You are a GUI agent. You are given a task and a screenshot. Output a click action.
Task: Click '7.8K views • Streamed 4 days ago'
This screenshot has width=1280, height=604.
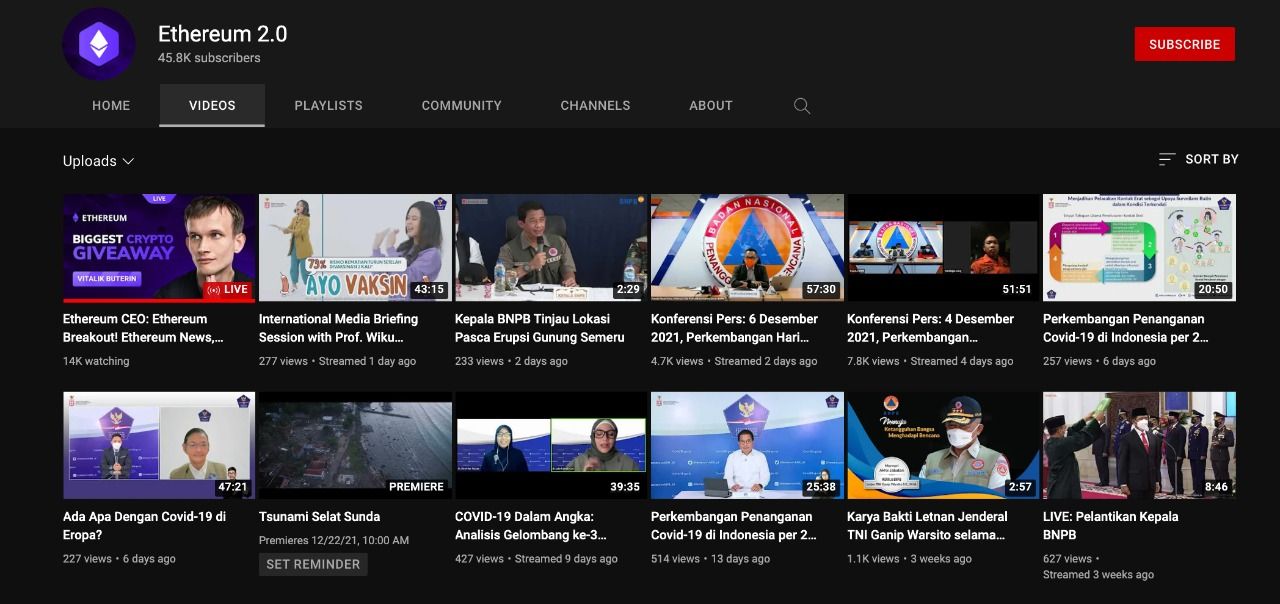[x=930, y=361]
